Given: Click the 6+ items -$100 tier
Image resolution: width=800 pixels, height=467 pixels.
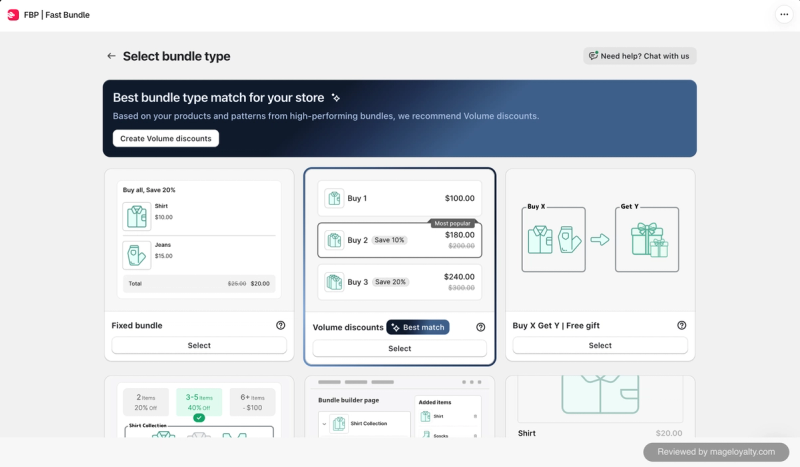Looking at the screenshot, I should click(x=253, y=402).
